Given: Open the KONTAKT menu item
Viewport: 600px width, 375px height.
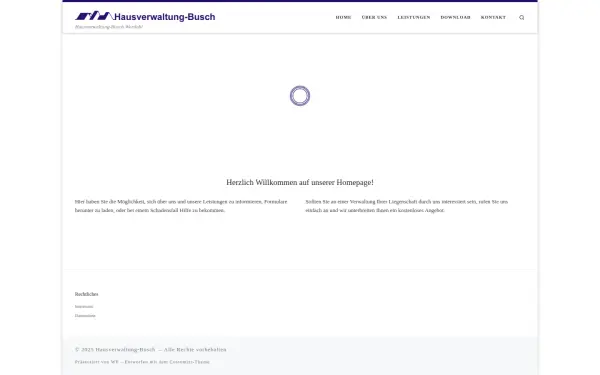Looking at the screenshot, I should (x=493, y=17).
